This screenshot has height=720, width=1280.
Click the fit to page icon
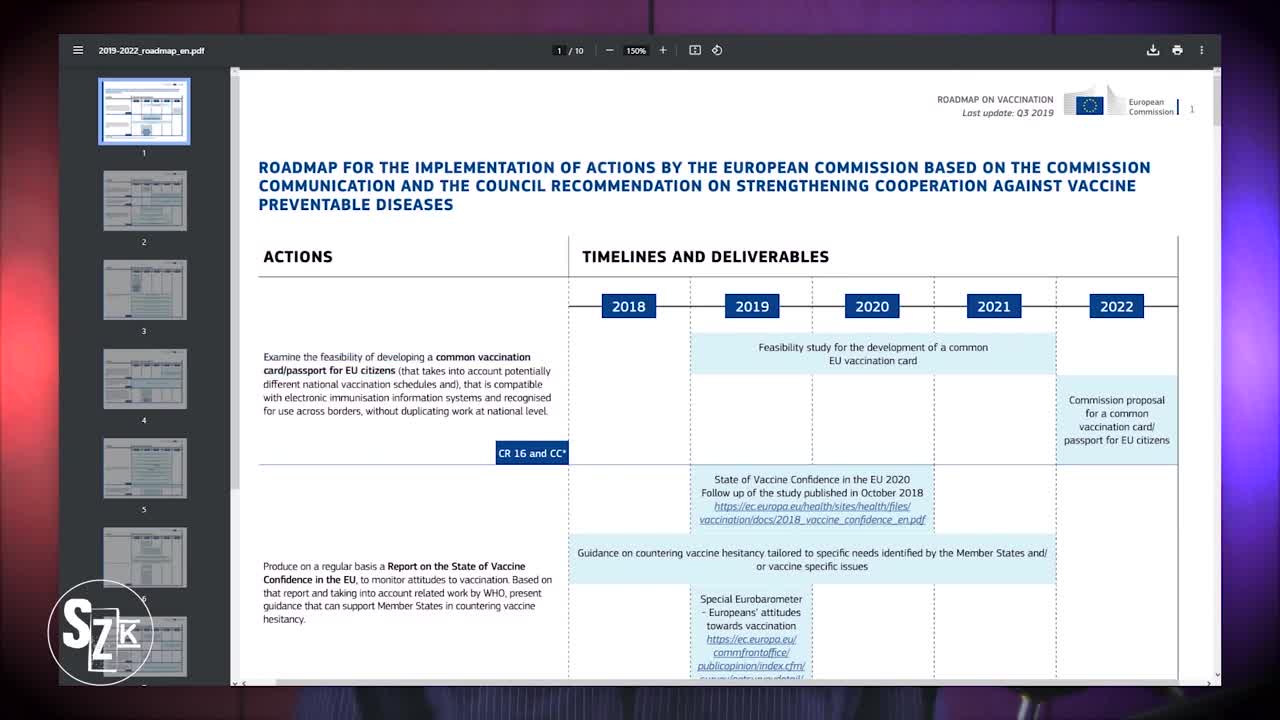coord(695,50)
